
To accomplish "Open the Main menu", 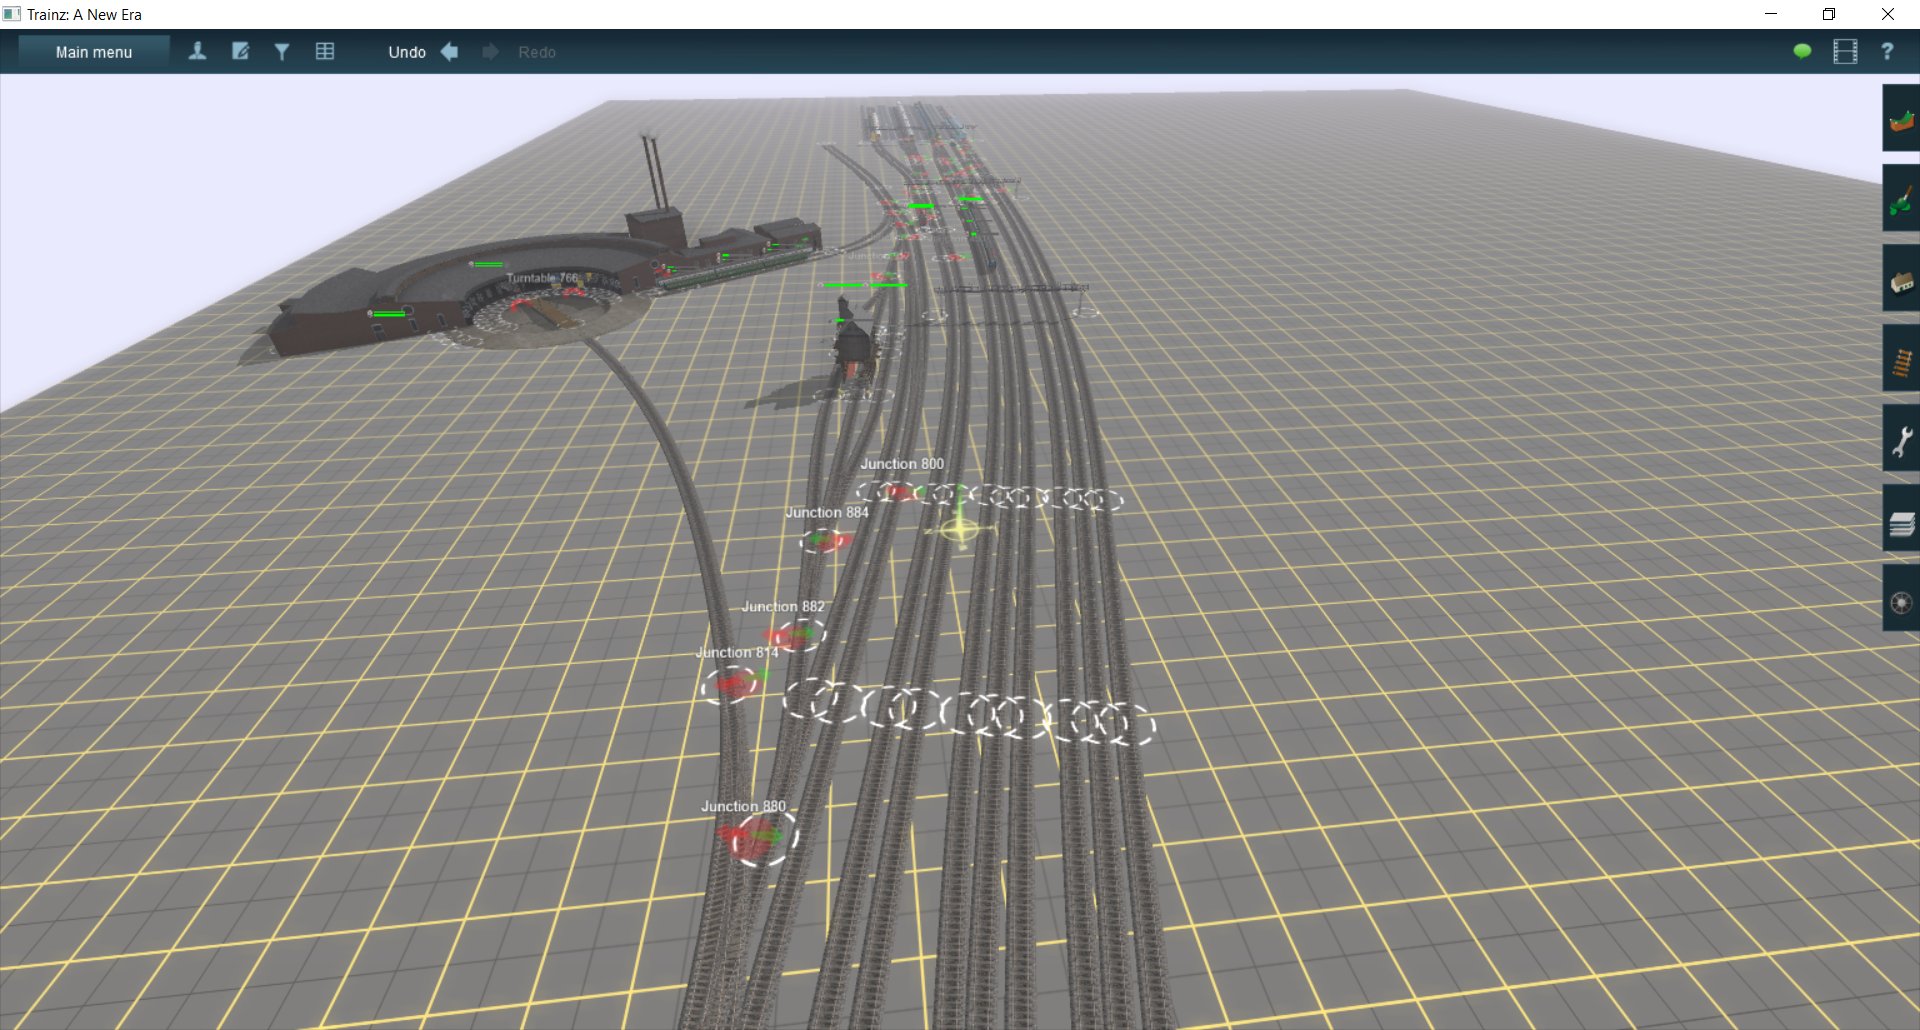I will [94, 52].
